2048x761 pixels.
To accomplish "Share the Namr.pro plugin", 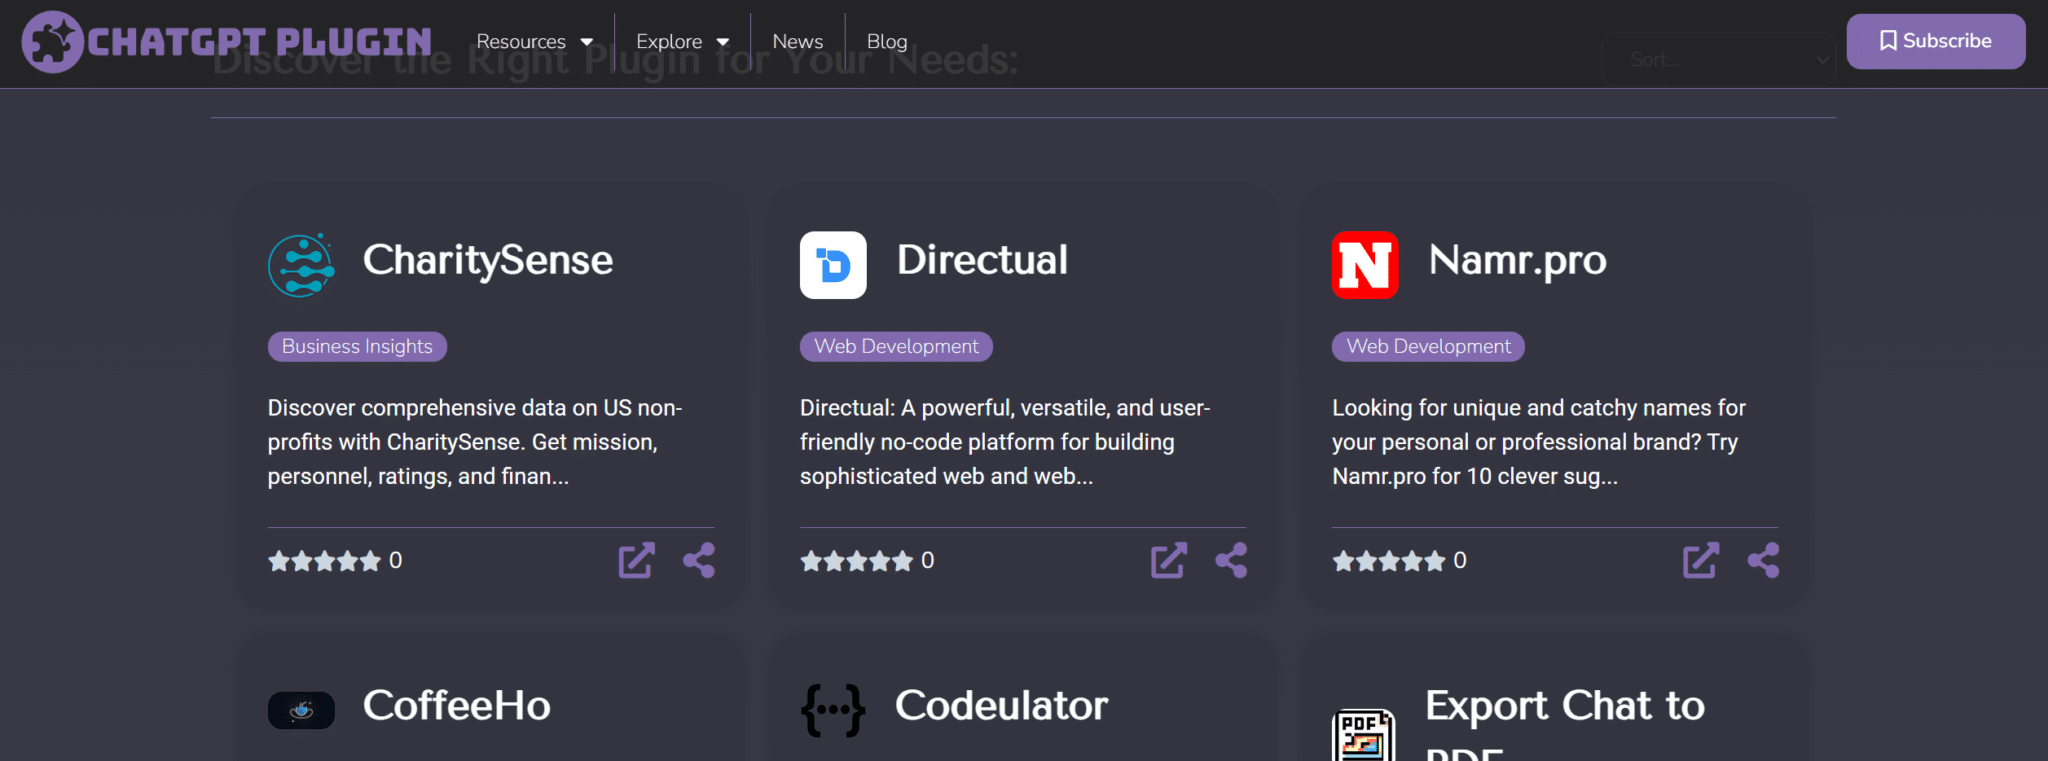I will click(1763, 560).
